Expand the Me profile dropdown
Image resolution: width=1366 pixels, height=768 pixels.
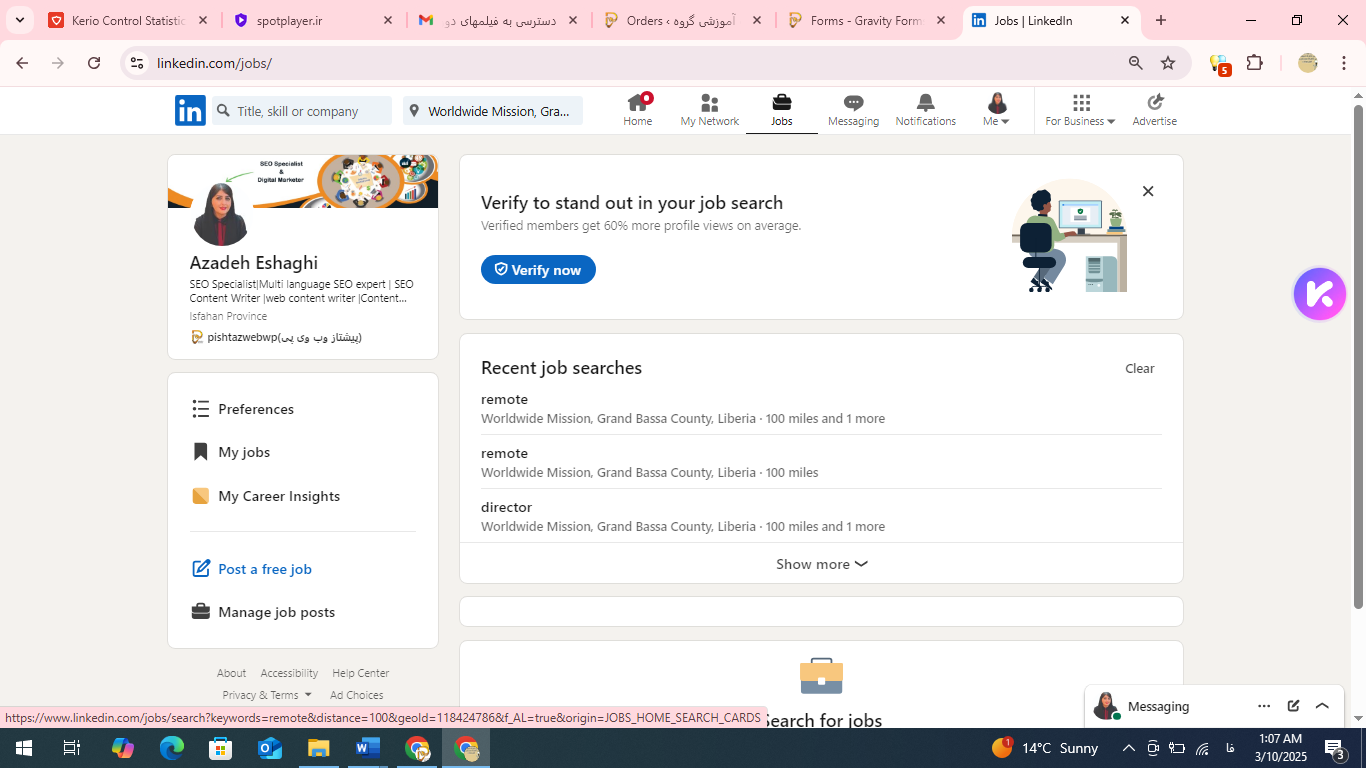tap(996, 110)
